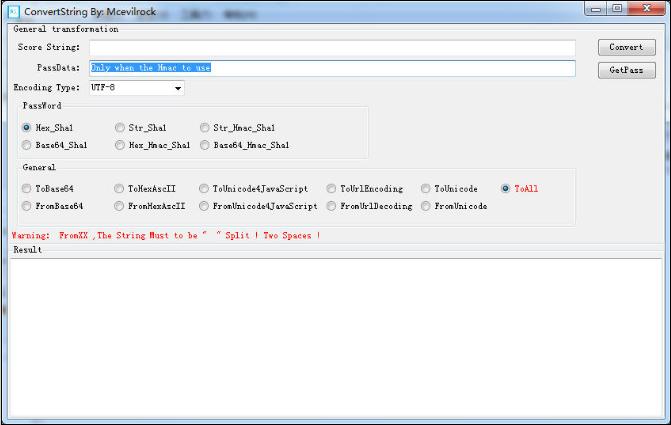
Task: Click the Encoding Type label
Action: click(x=47, y=87)
